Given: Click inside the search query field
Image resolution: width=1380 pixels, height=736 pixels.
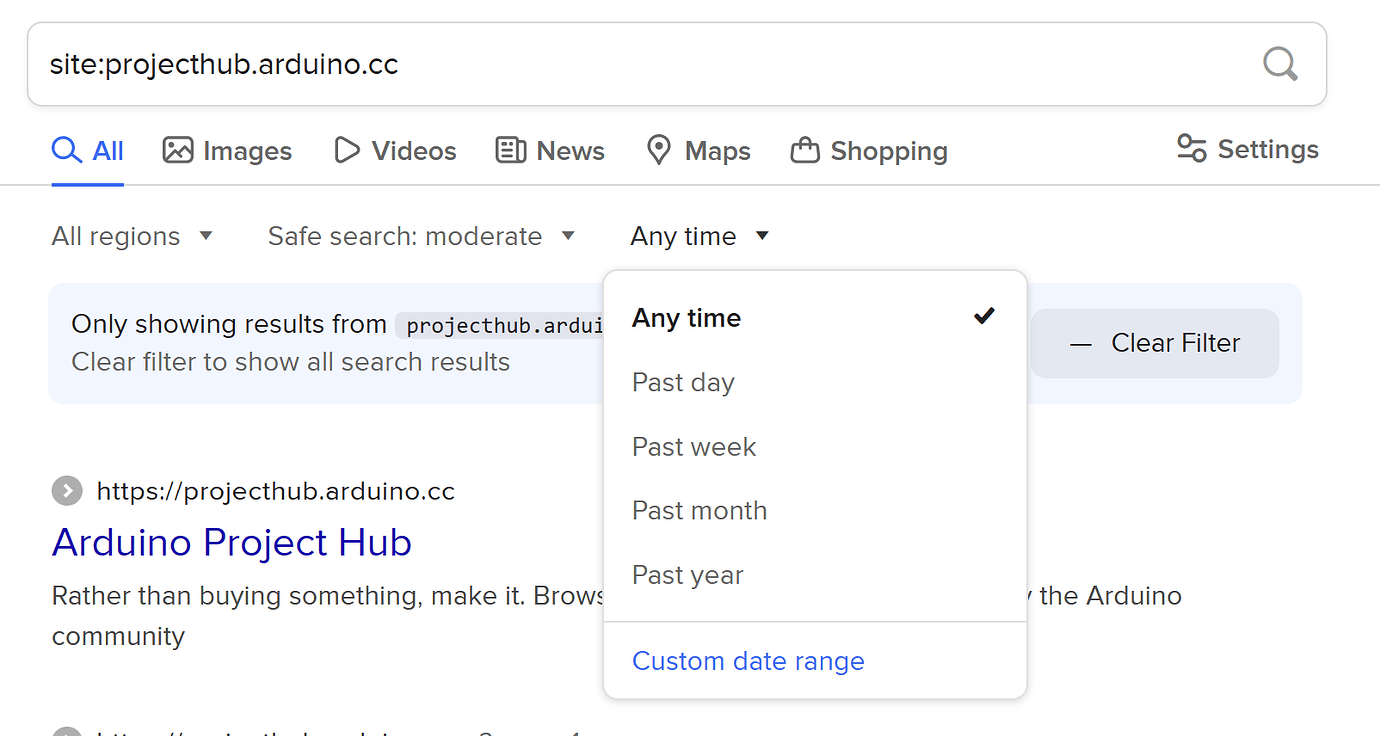Looking at the screenshot, I should click(400, 63).
